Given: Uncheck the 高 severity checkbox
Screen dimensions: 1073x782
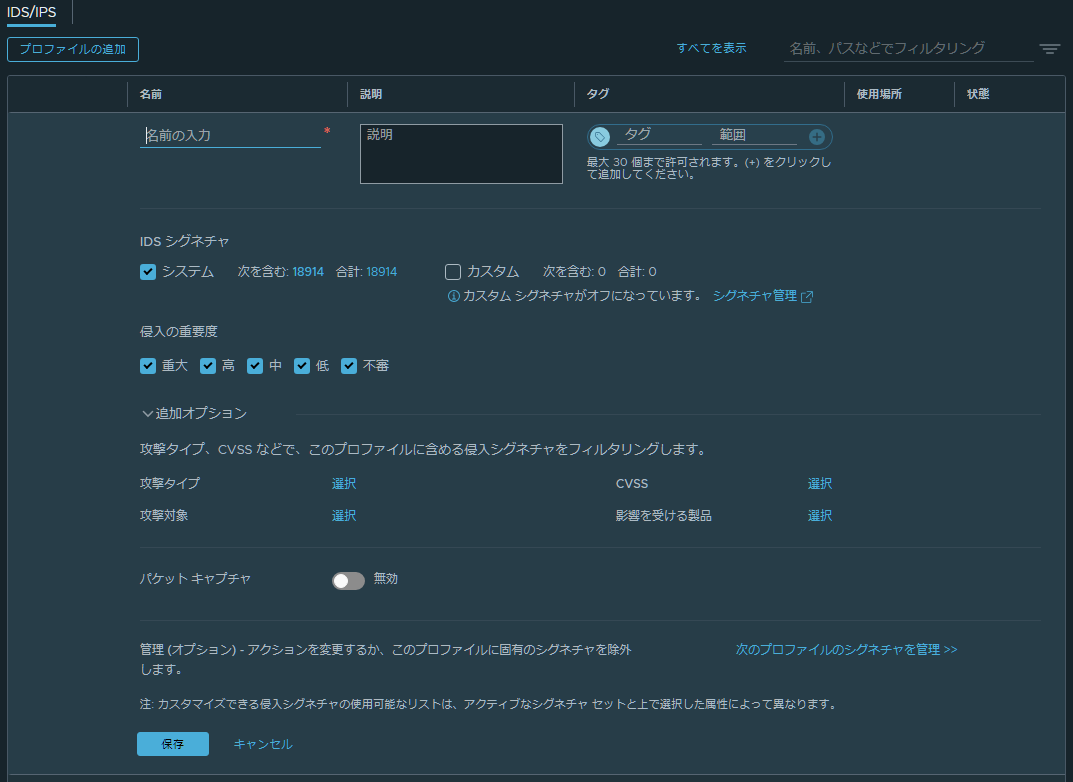Looking at the screenshot, I should (208, 366).
